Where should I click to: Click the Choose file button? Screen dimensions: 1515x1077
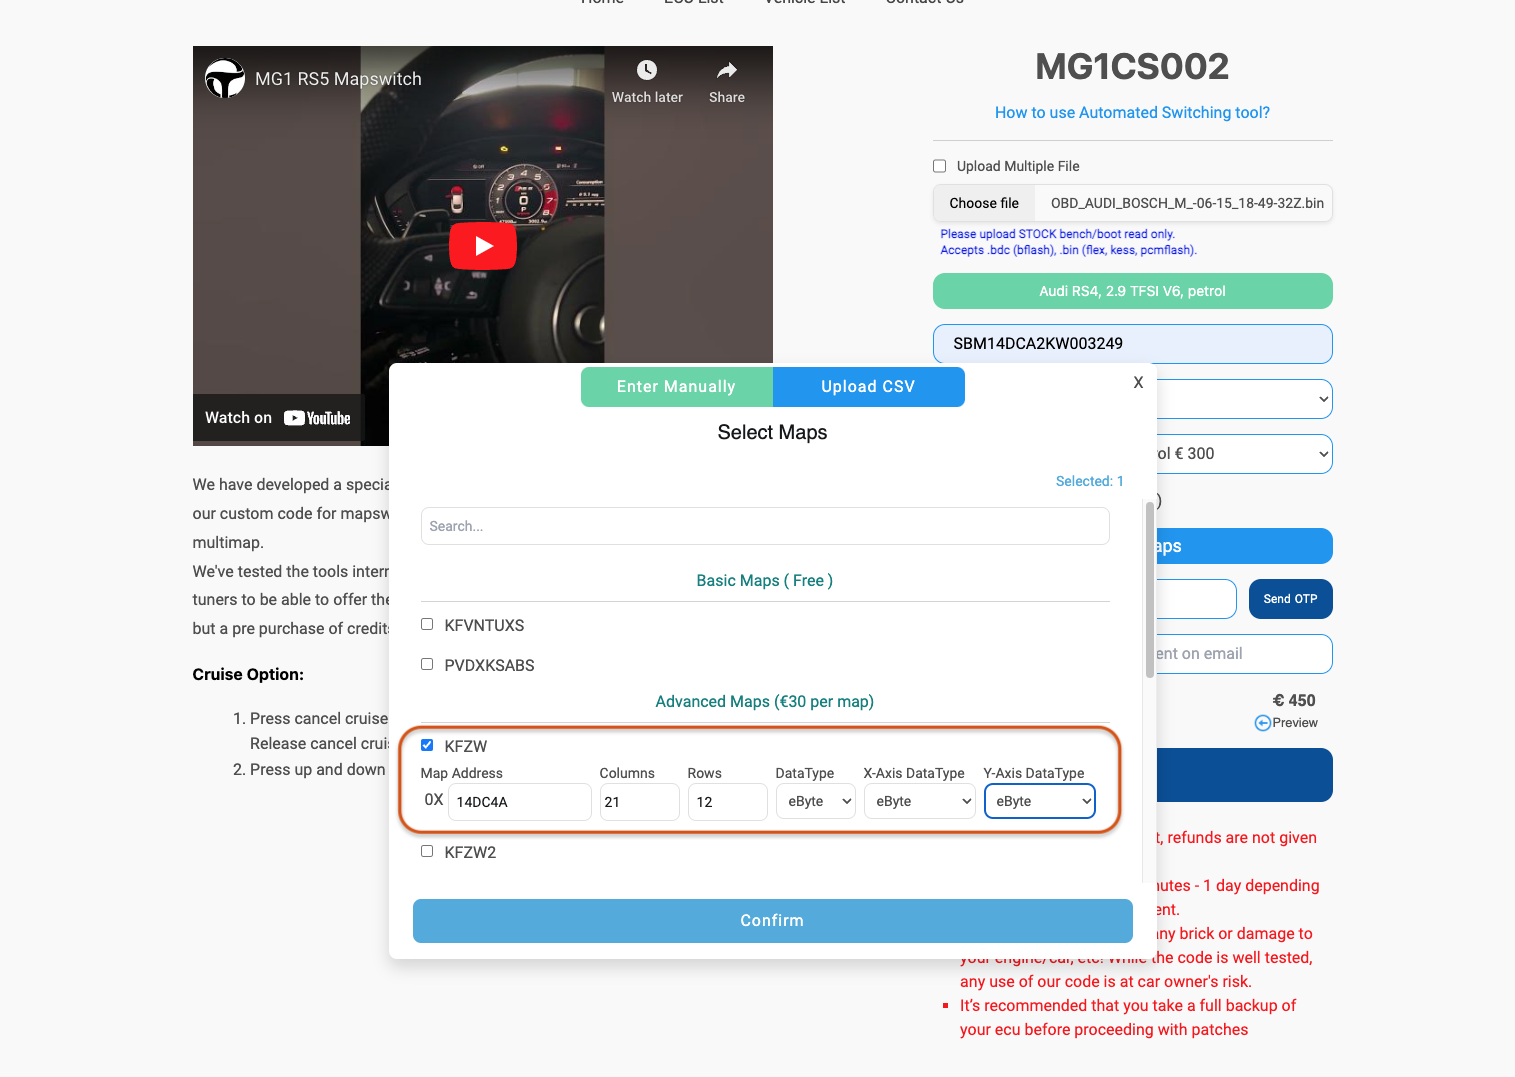tap(984, 203)
